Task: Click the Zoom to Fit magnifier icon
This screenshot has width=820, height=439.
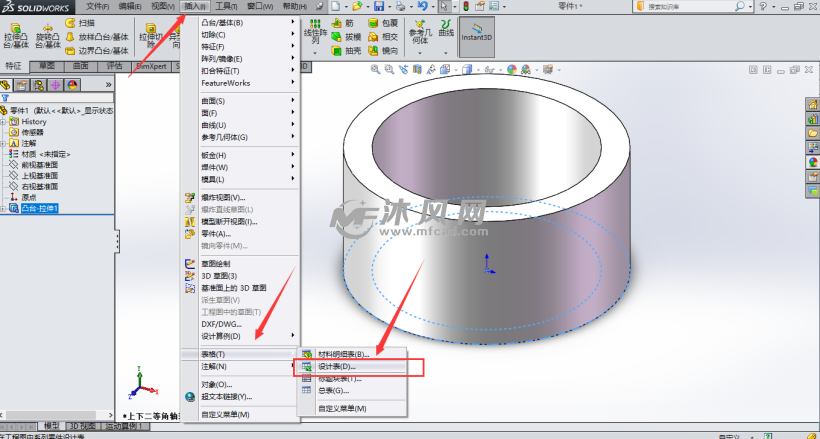Action: click(x=375, y=69)
